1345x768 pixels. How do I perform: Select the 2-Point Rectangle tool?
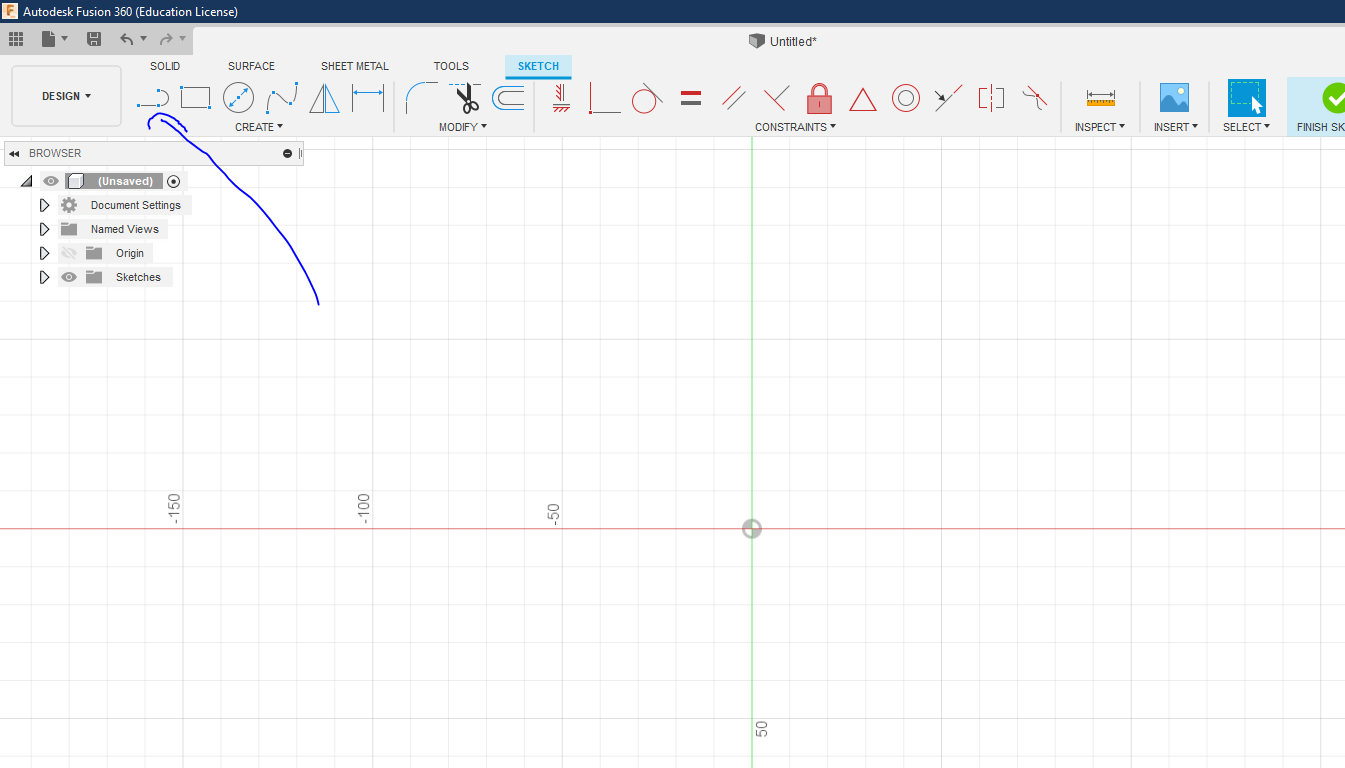point(195,98)
